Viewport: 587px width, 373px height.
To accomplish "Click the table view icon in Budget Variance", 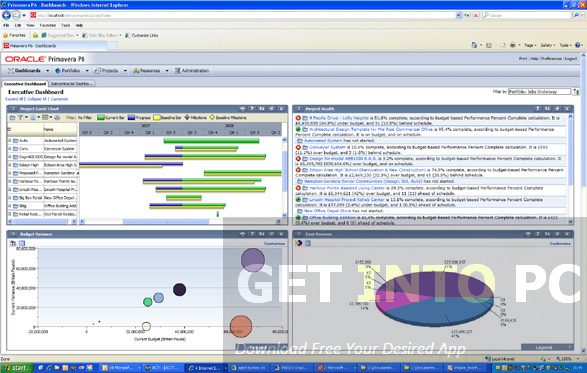I will point(22,243).
